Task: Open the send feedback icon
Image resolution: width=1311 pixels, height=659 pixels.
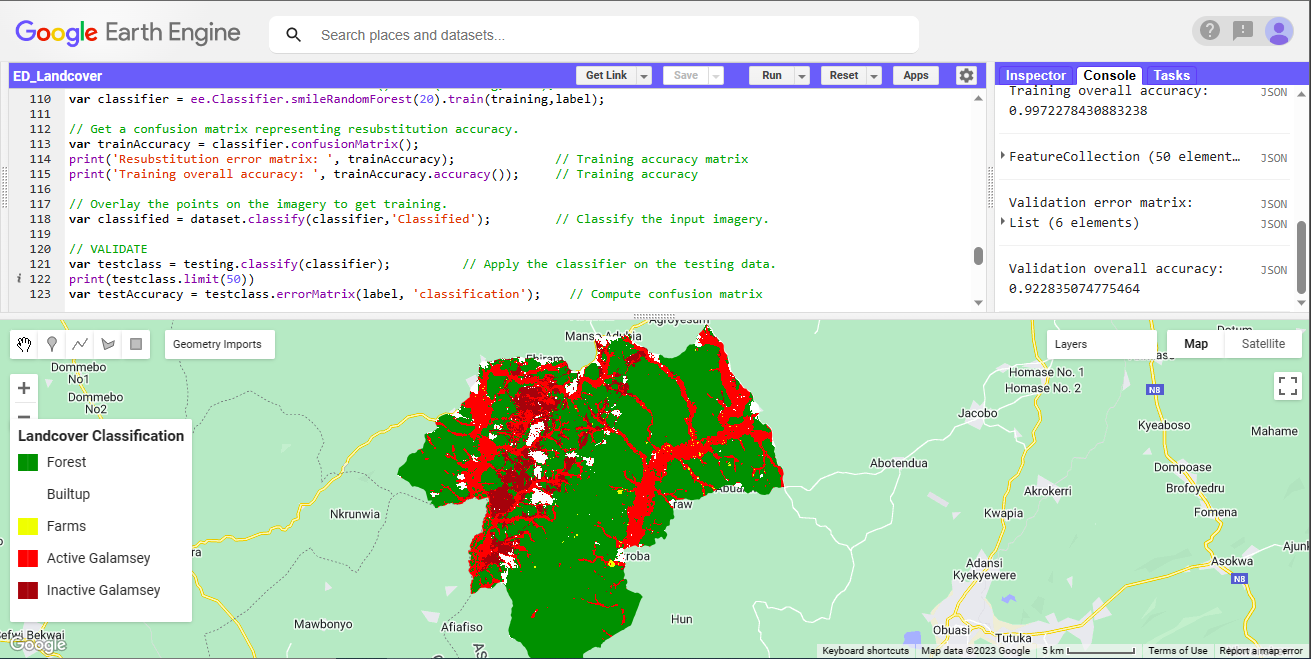Action: pos(1243,30)
